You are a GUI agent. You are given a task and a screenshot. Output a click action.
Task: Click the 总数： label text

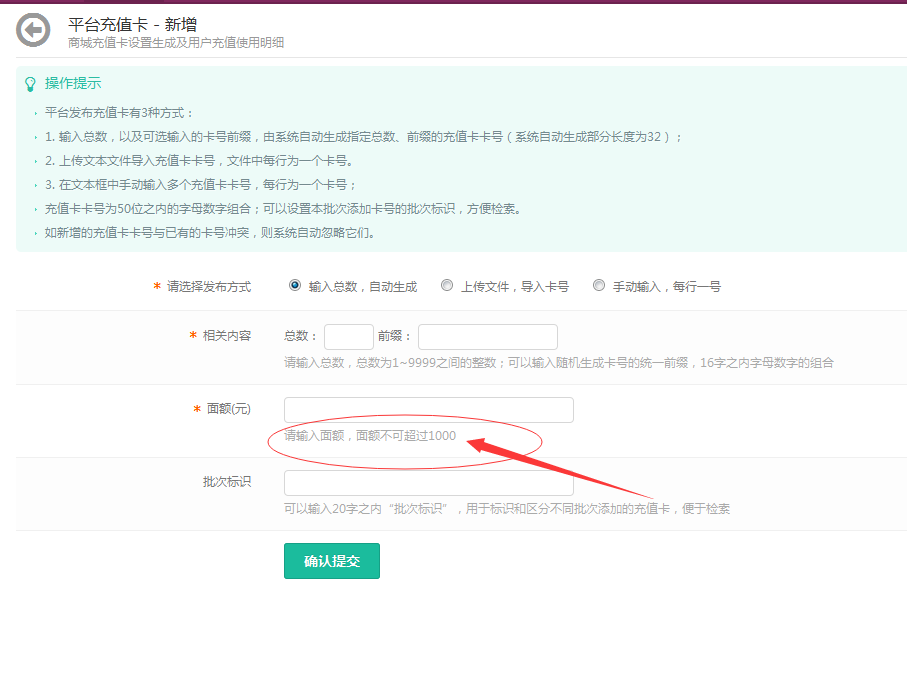pyautogui.click(x=301, y=336)
